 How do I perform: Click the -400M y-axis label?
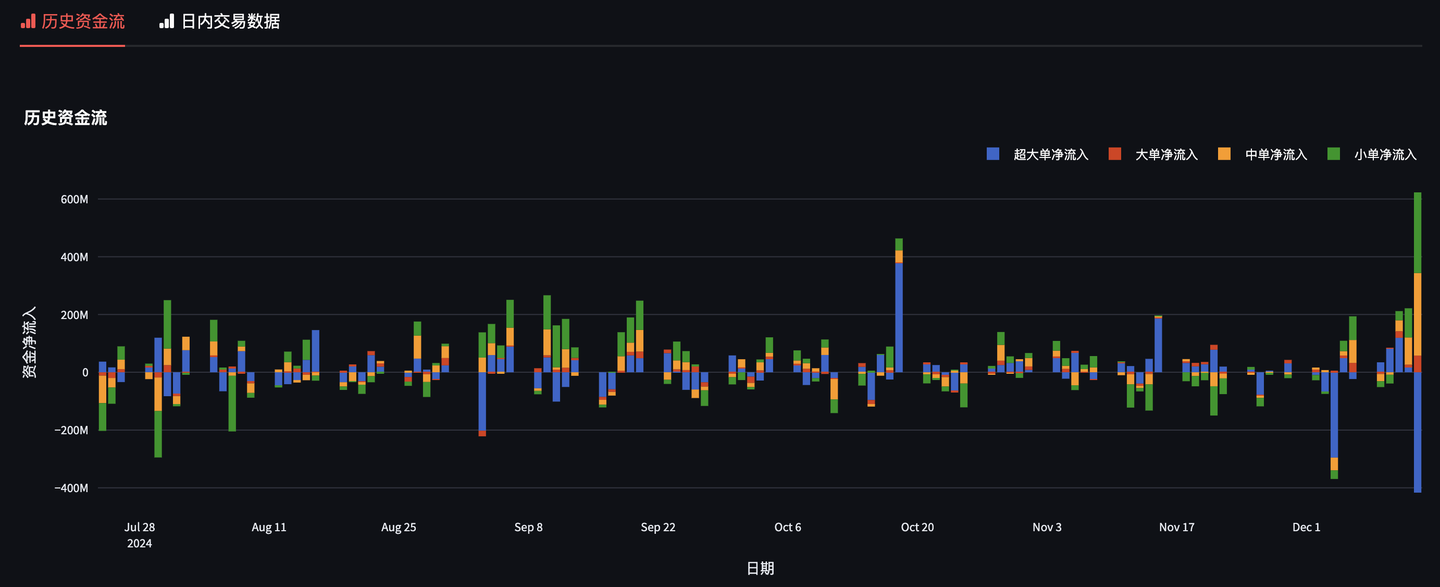click(72, 488)
